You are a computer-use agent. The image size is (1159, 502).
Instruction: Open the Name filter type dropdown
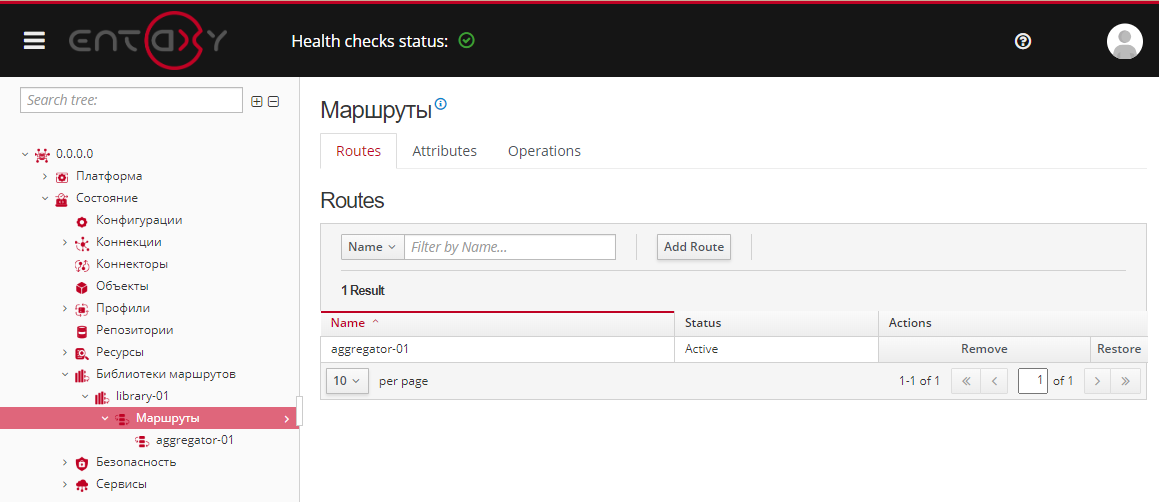[x=372, y=247]
